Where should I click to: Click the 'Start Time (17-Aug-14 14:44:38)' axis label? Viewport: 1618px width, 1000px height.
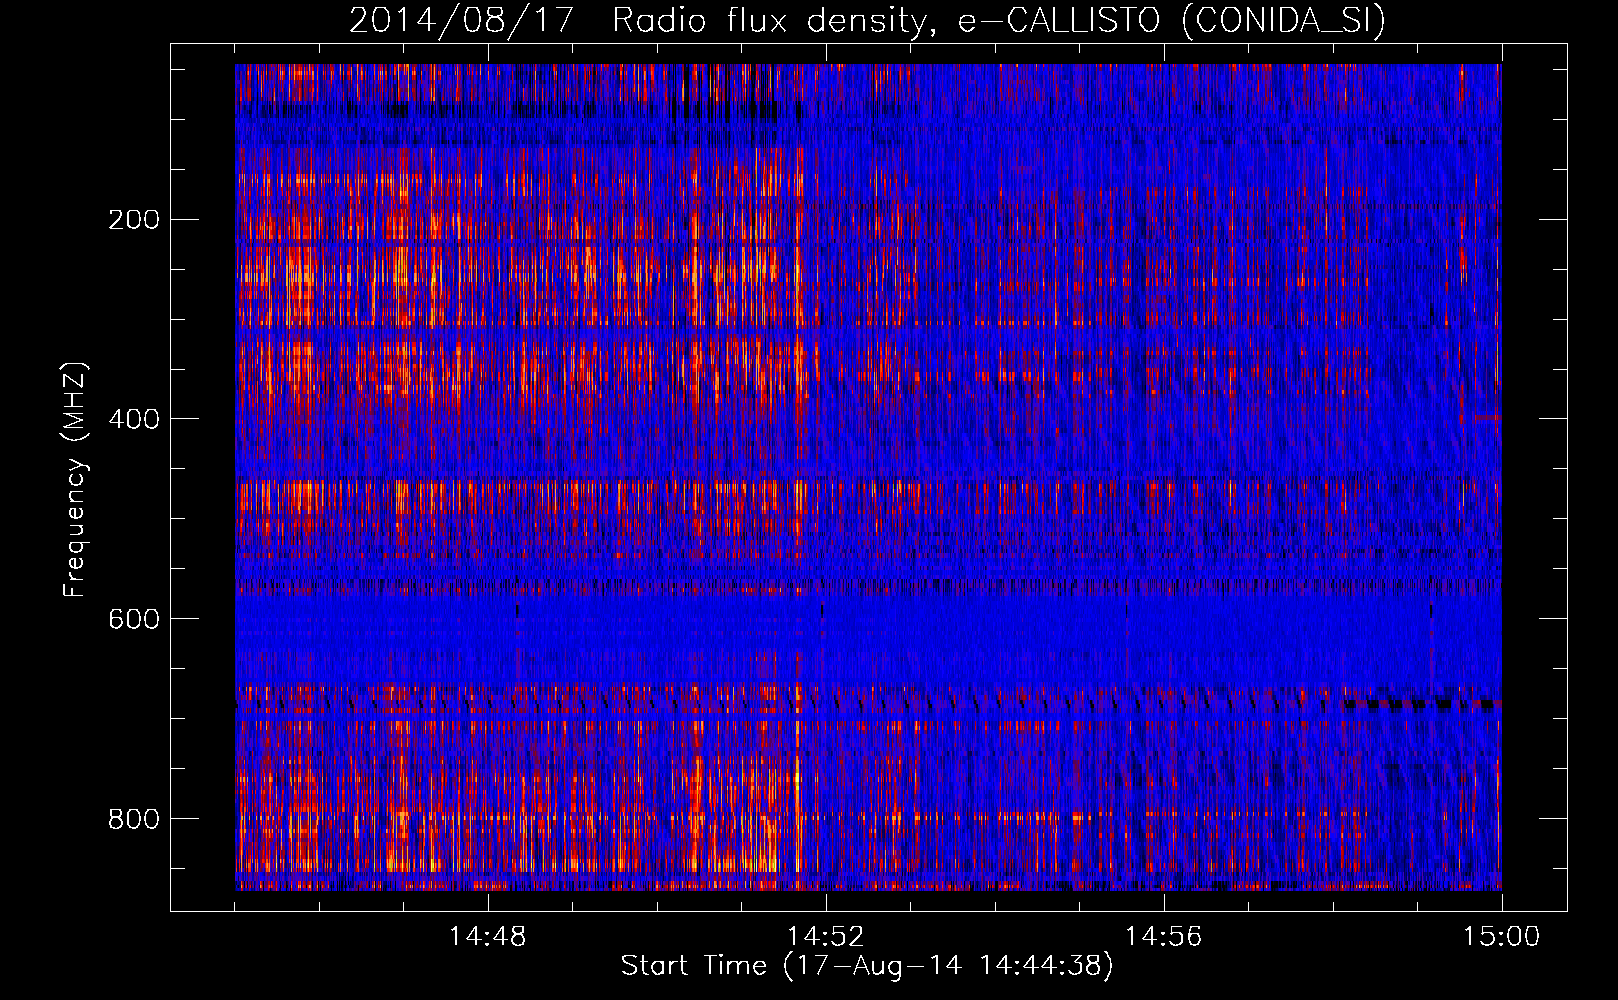click(x=866, y=966)
